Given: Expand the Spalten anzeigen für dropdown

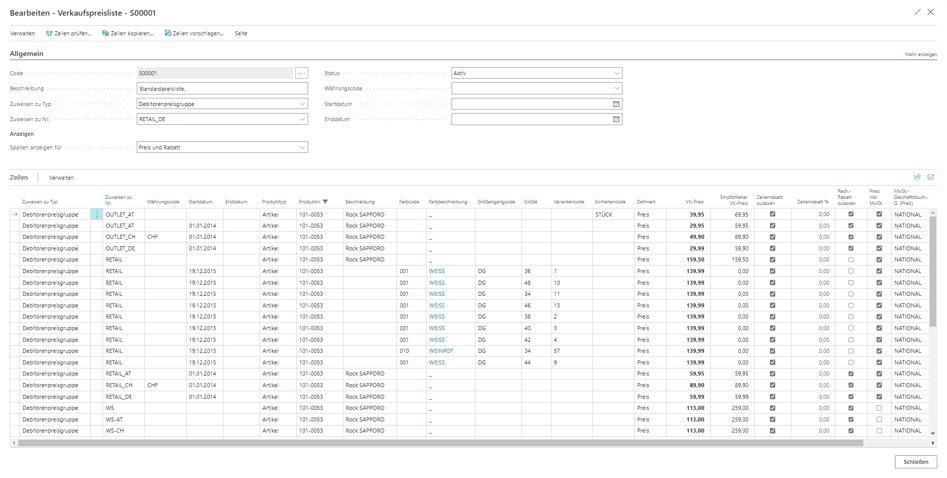Looking at the screenshot, I should [302, 148].
